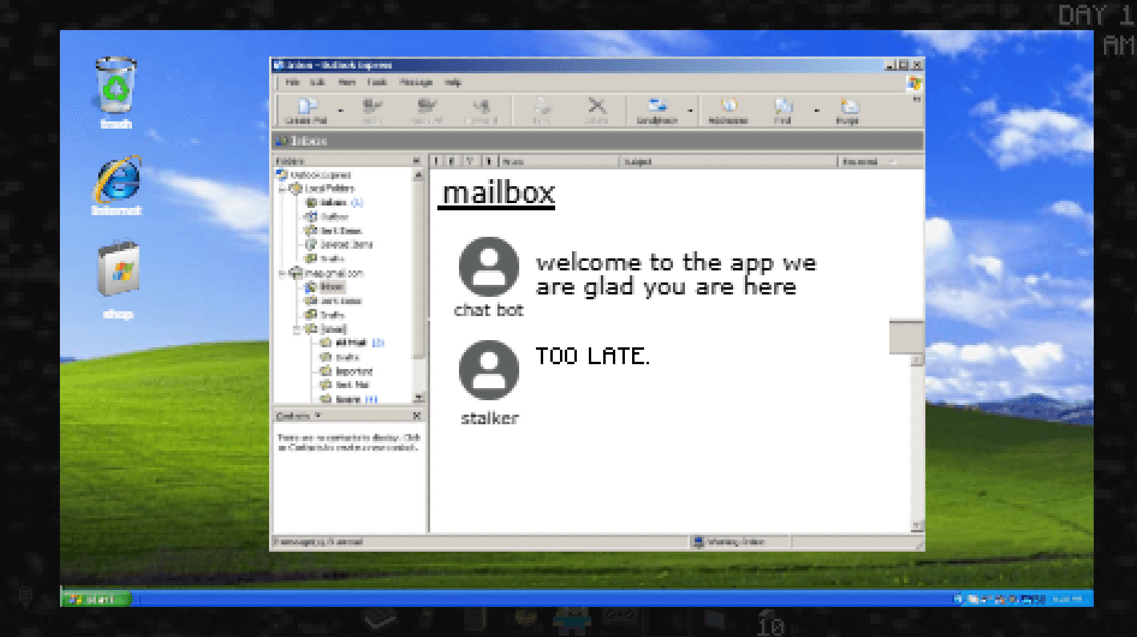The height and width of the screenshot is (637, 1137).
Task: Open the Create Mail dropdown arrow
Action: 341,111
